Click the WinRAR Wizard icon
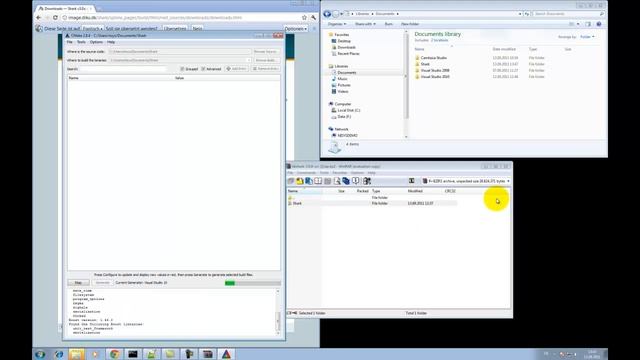 (x=346, y=181)
